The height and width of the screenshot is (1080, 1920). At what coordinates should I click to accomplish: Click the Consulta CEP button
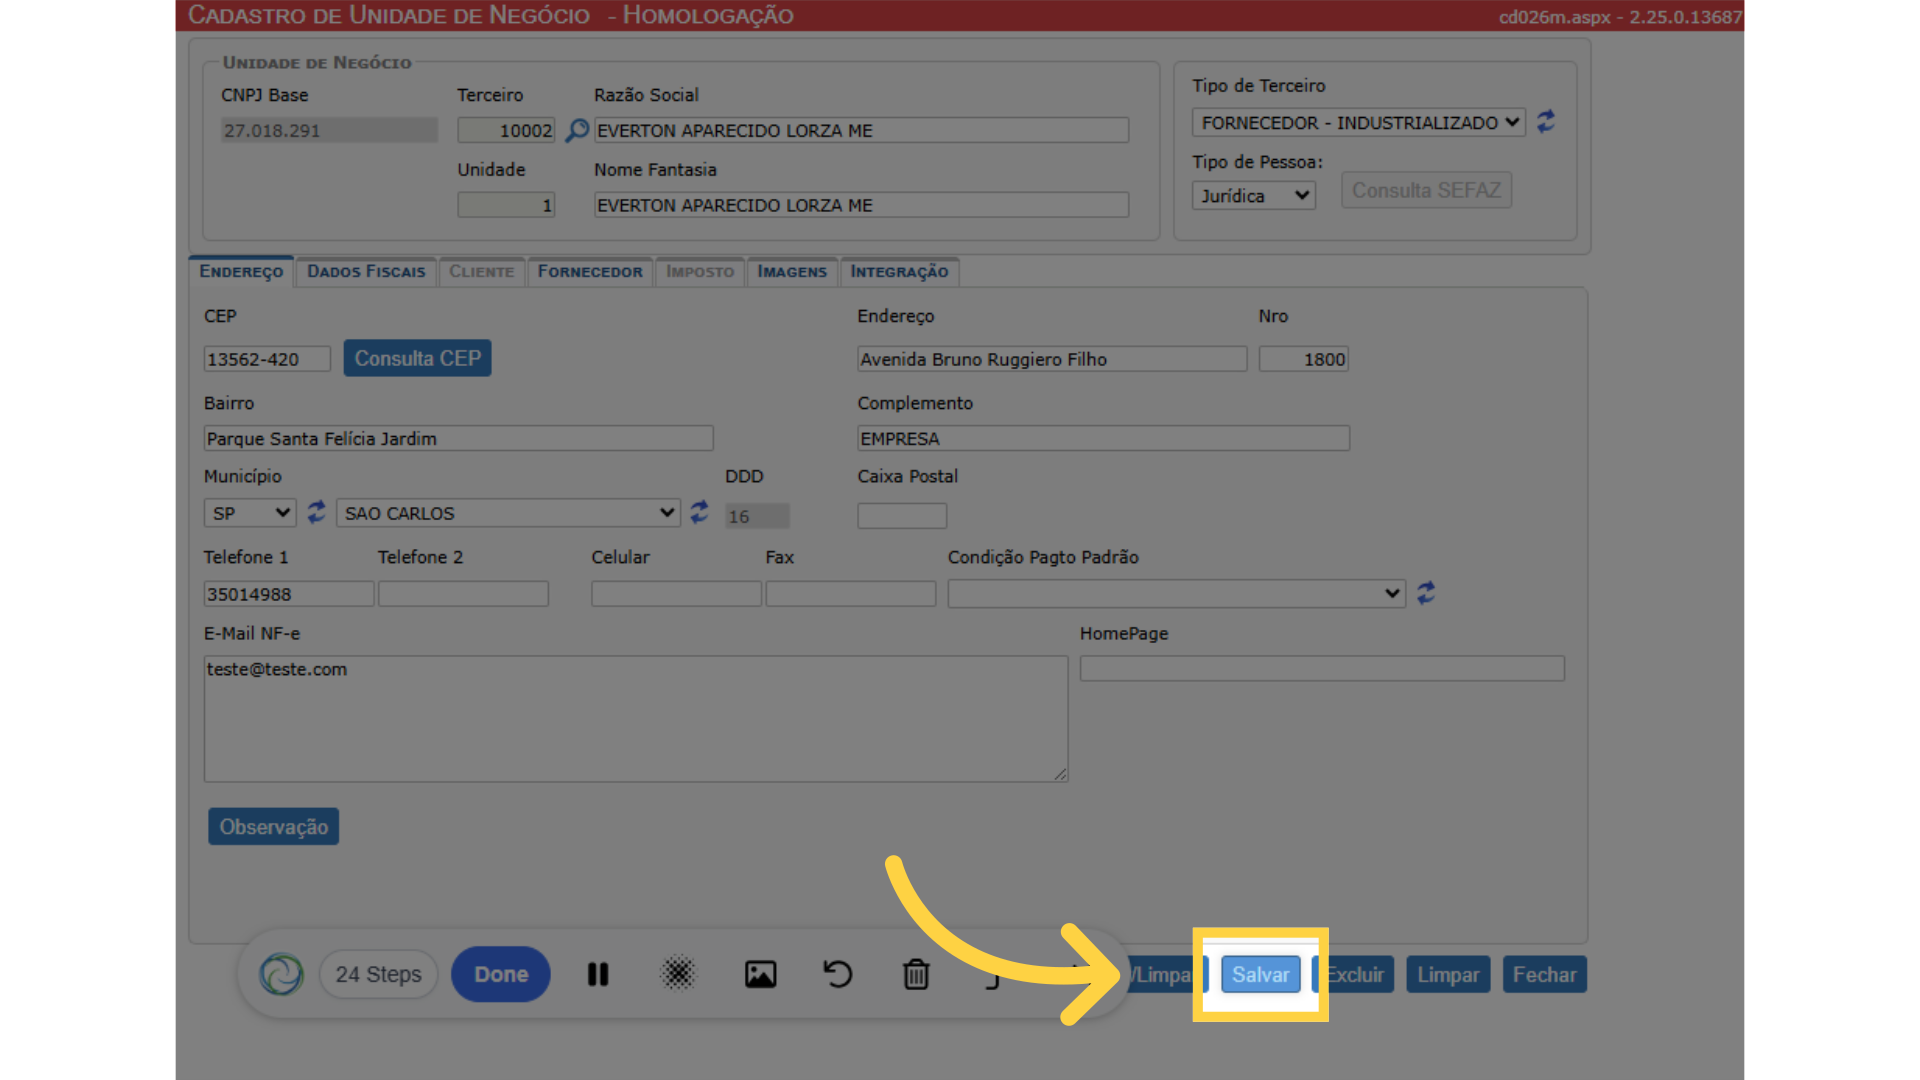click(417, 358)
